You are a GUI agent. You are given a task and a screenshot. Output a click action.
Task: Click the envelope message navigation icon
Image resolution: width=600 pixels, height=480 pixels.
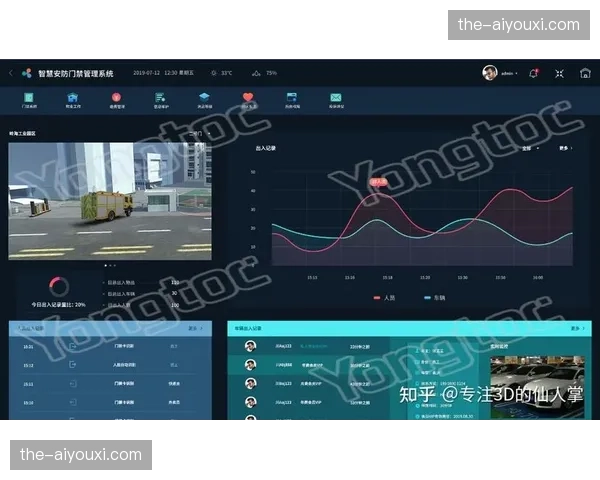[x=336, y=98]
